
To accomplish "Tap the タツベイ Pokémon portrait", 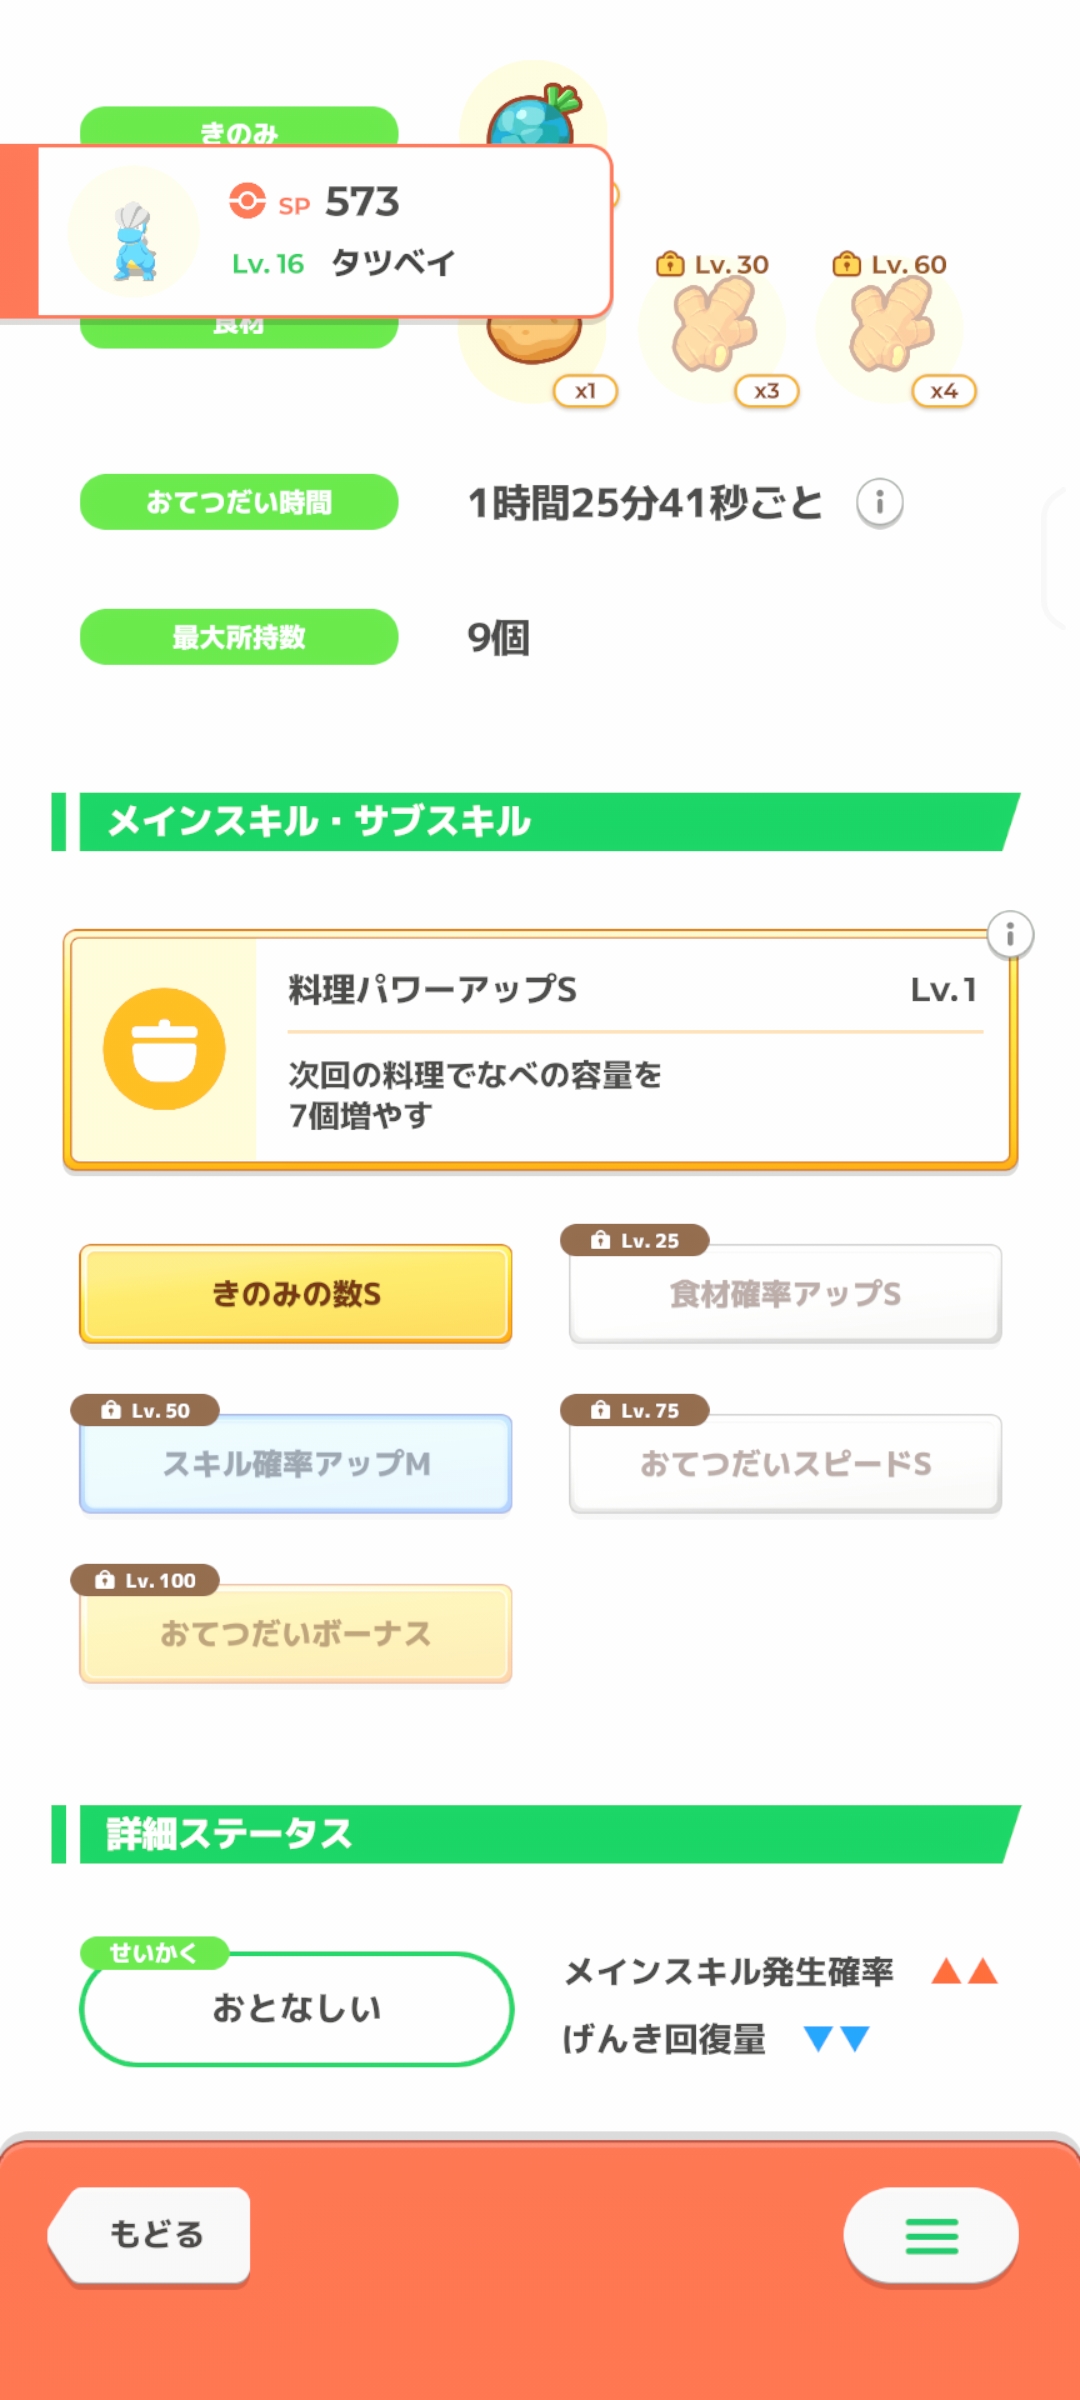I will [x=134, y=233].
